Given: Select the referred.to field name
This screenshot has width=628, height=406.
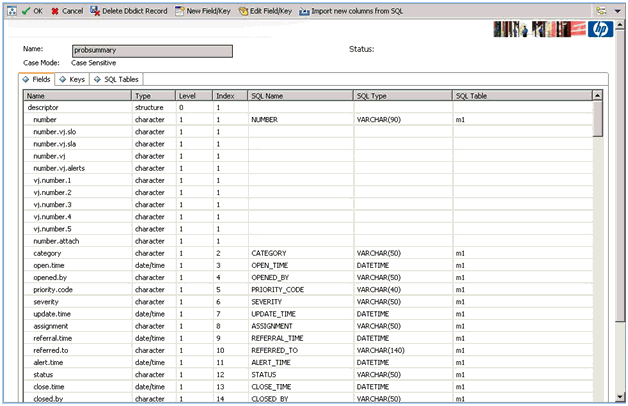Looking at the screenshot, I should point(51,350).
